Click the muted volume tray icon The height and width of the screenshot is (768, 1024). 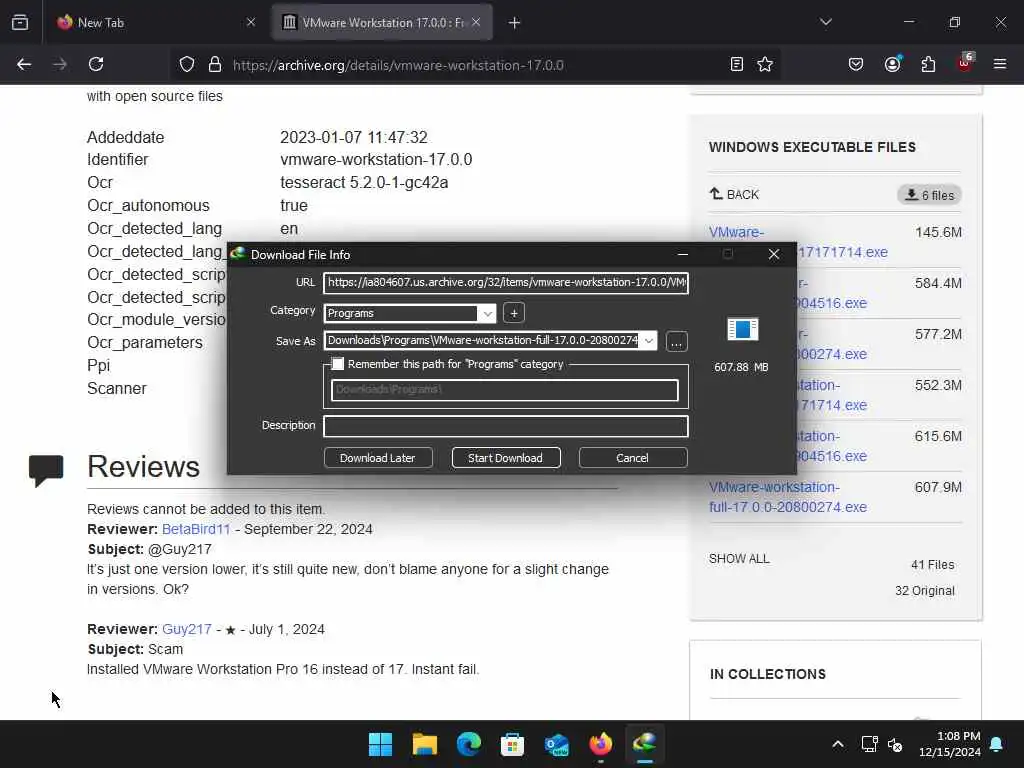895,744
